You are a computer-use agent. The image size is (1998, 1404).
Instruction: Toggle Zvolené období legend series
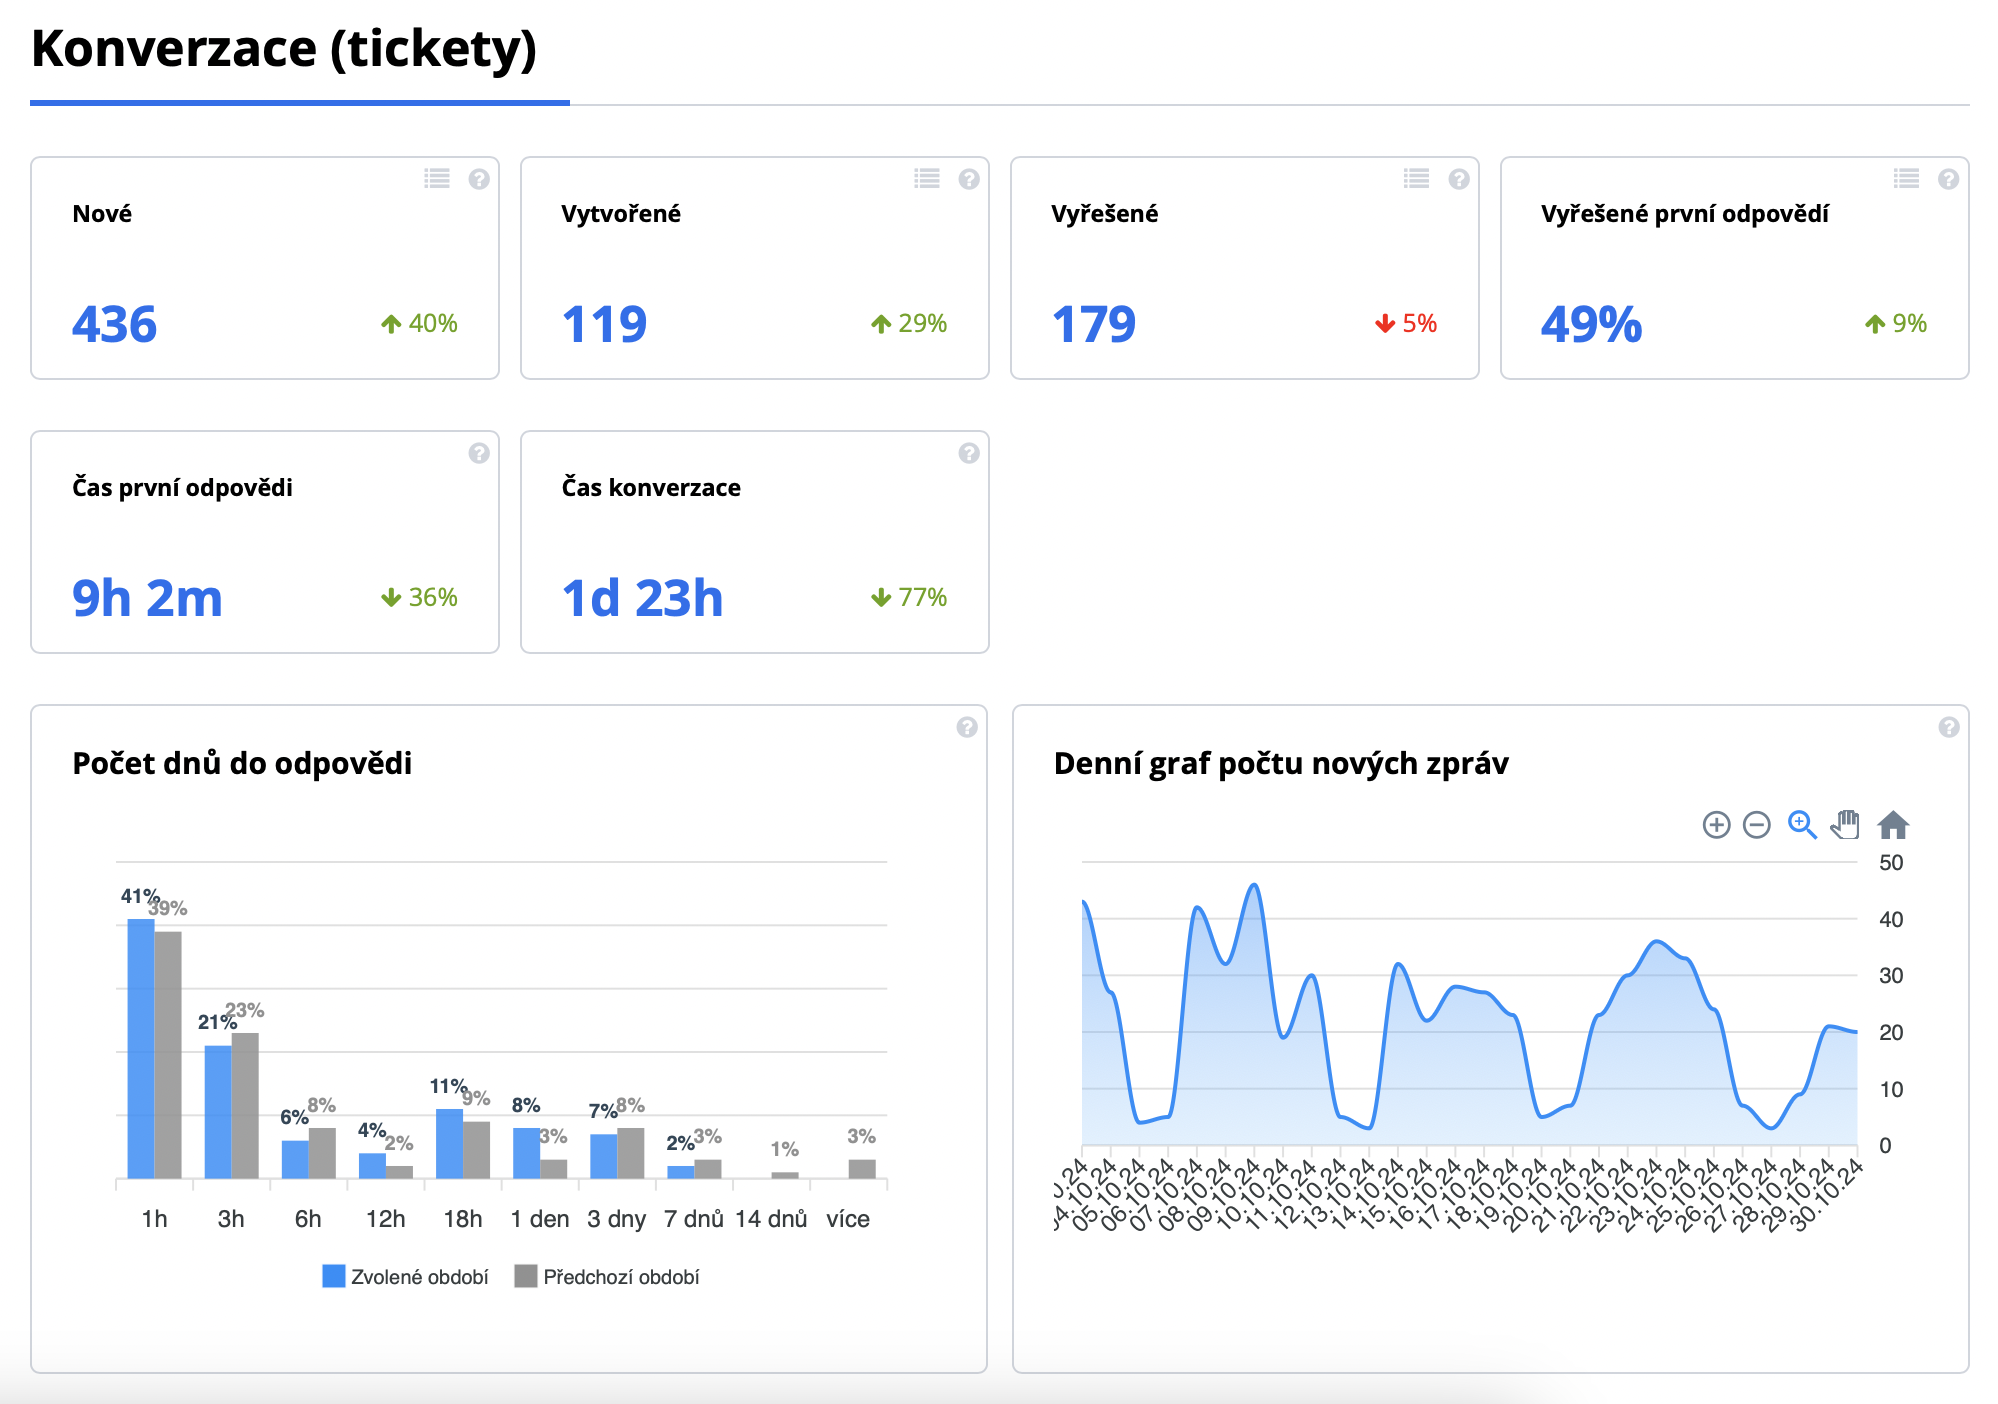(x=406, y=1277)
